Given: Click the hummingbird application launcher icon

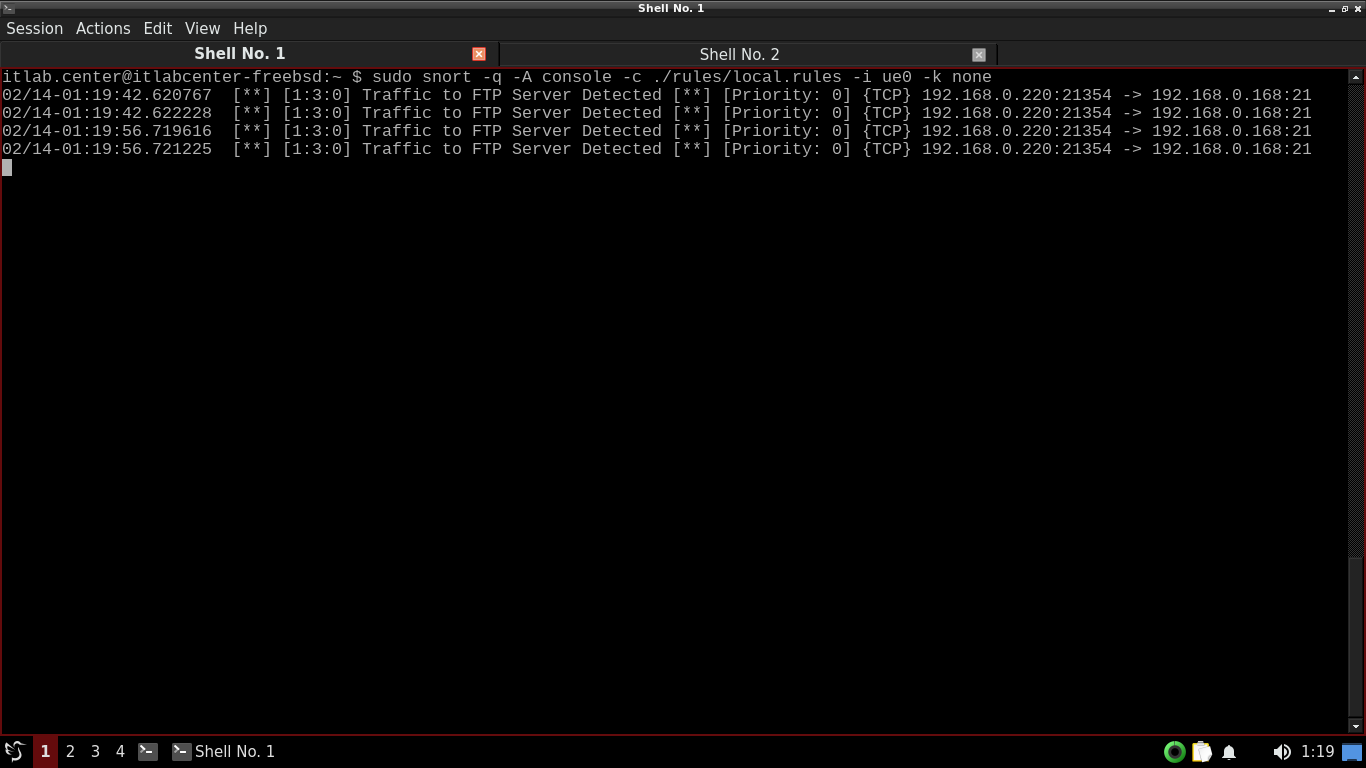Looking at the screenshot, I should 15,751.
